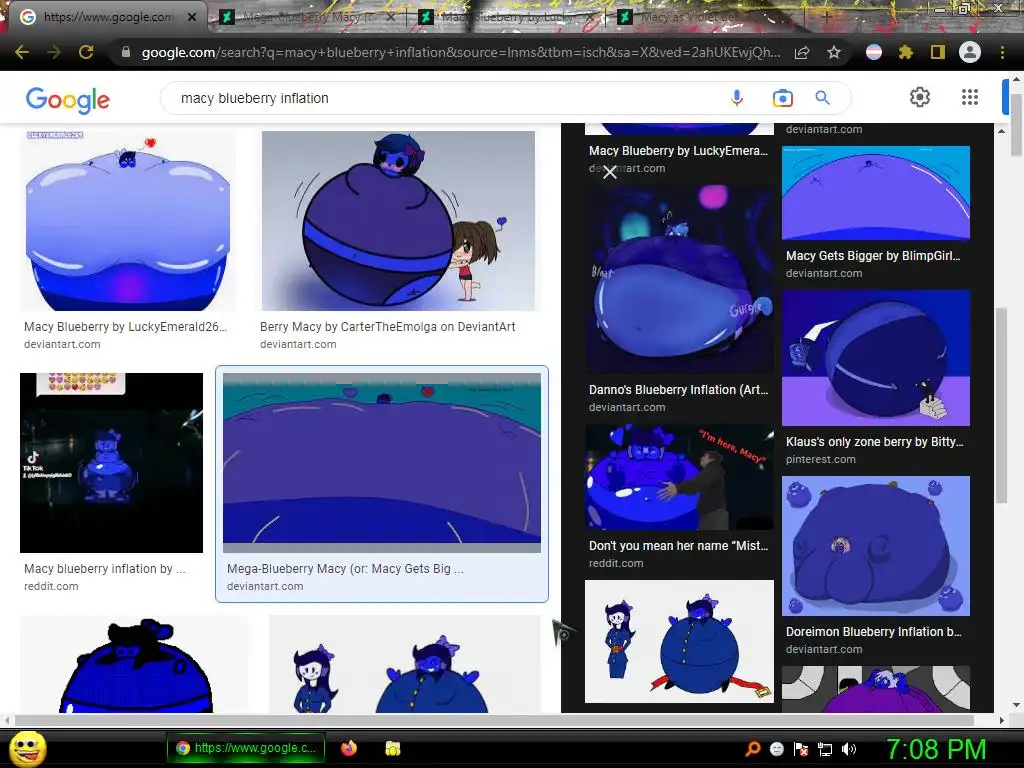Select the 'I'm here, Macy' reddit thumbnail

(679, 477)
